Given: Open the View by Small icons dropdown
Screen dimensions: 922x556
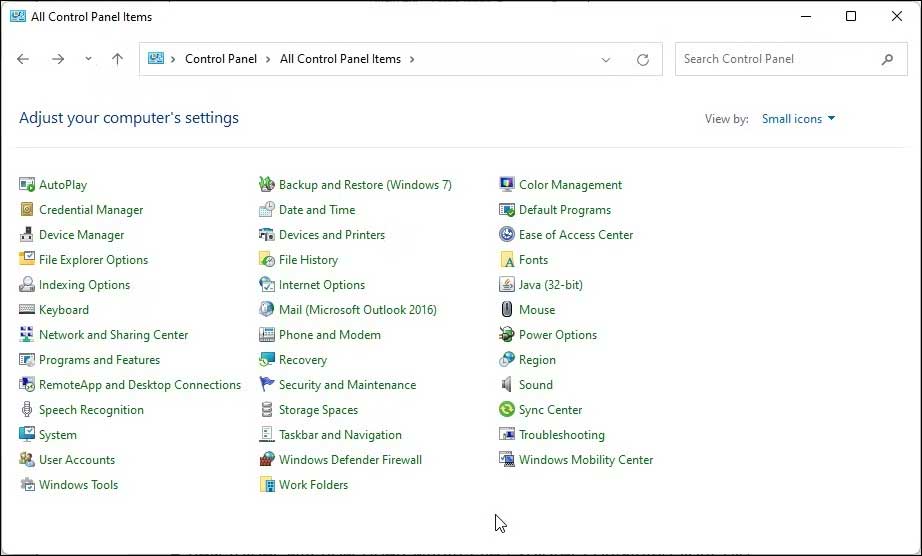Looking at the screenshot, I should (798, 119).
